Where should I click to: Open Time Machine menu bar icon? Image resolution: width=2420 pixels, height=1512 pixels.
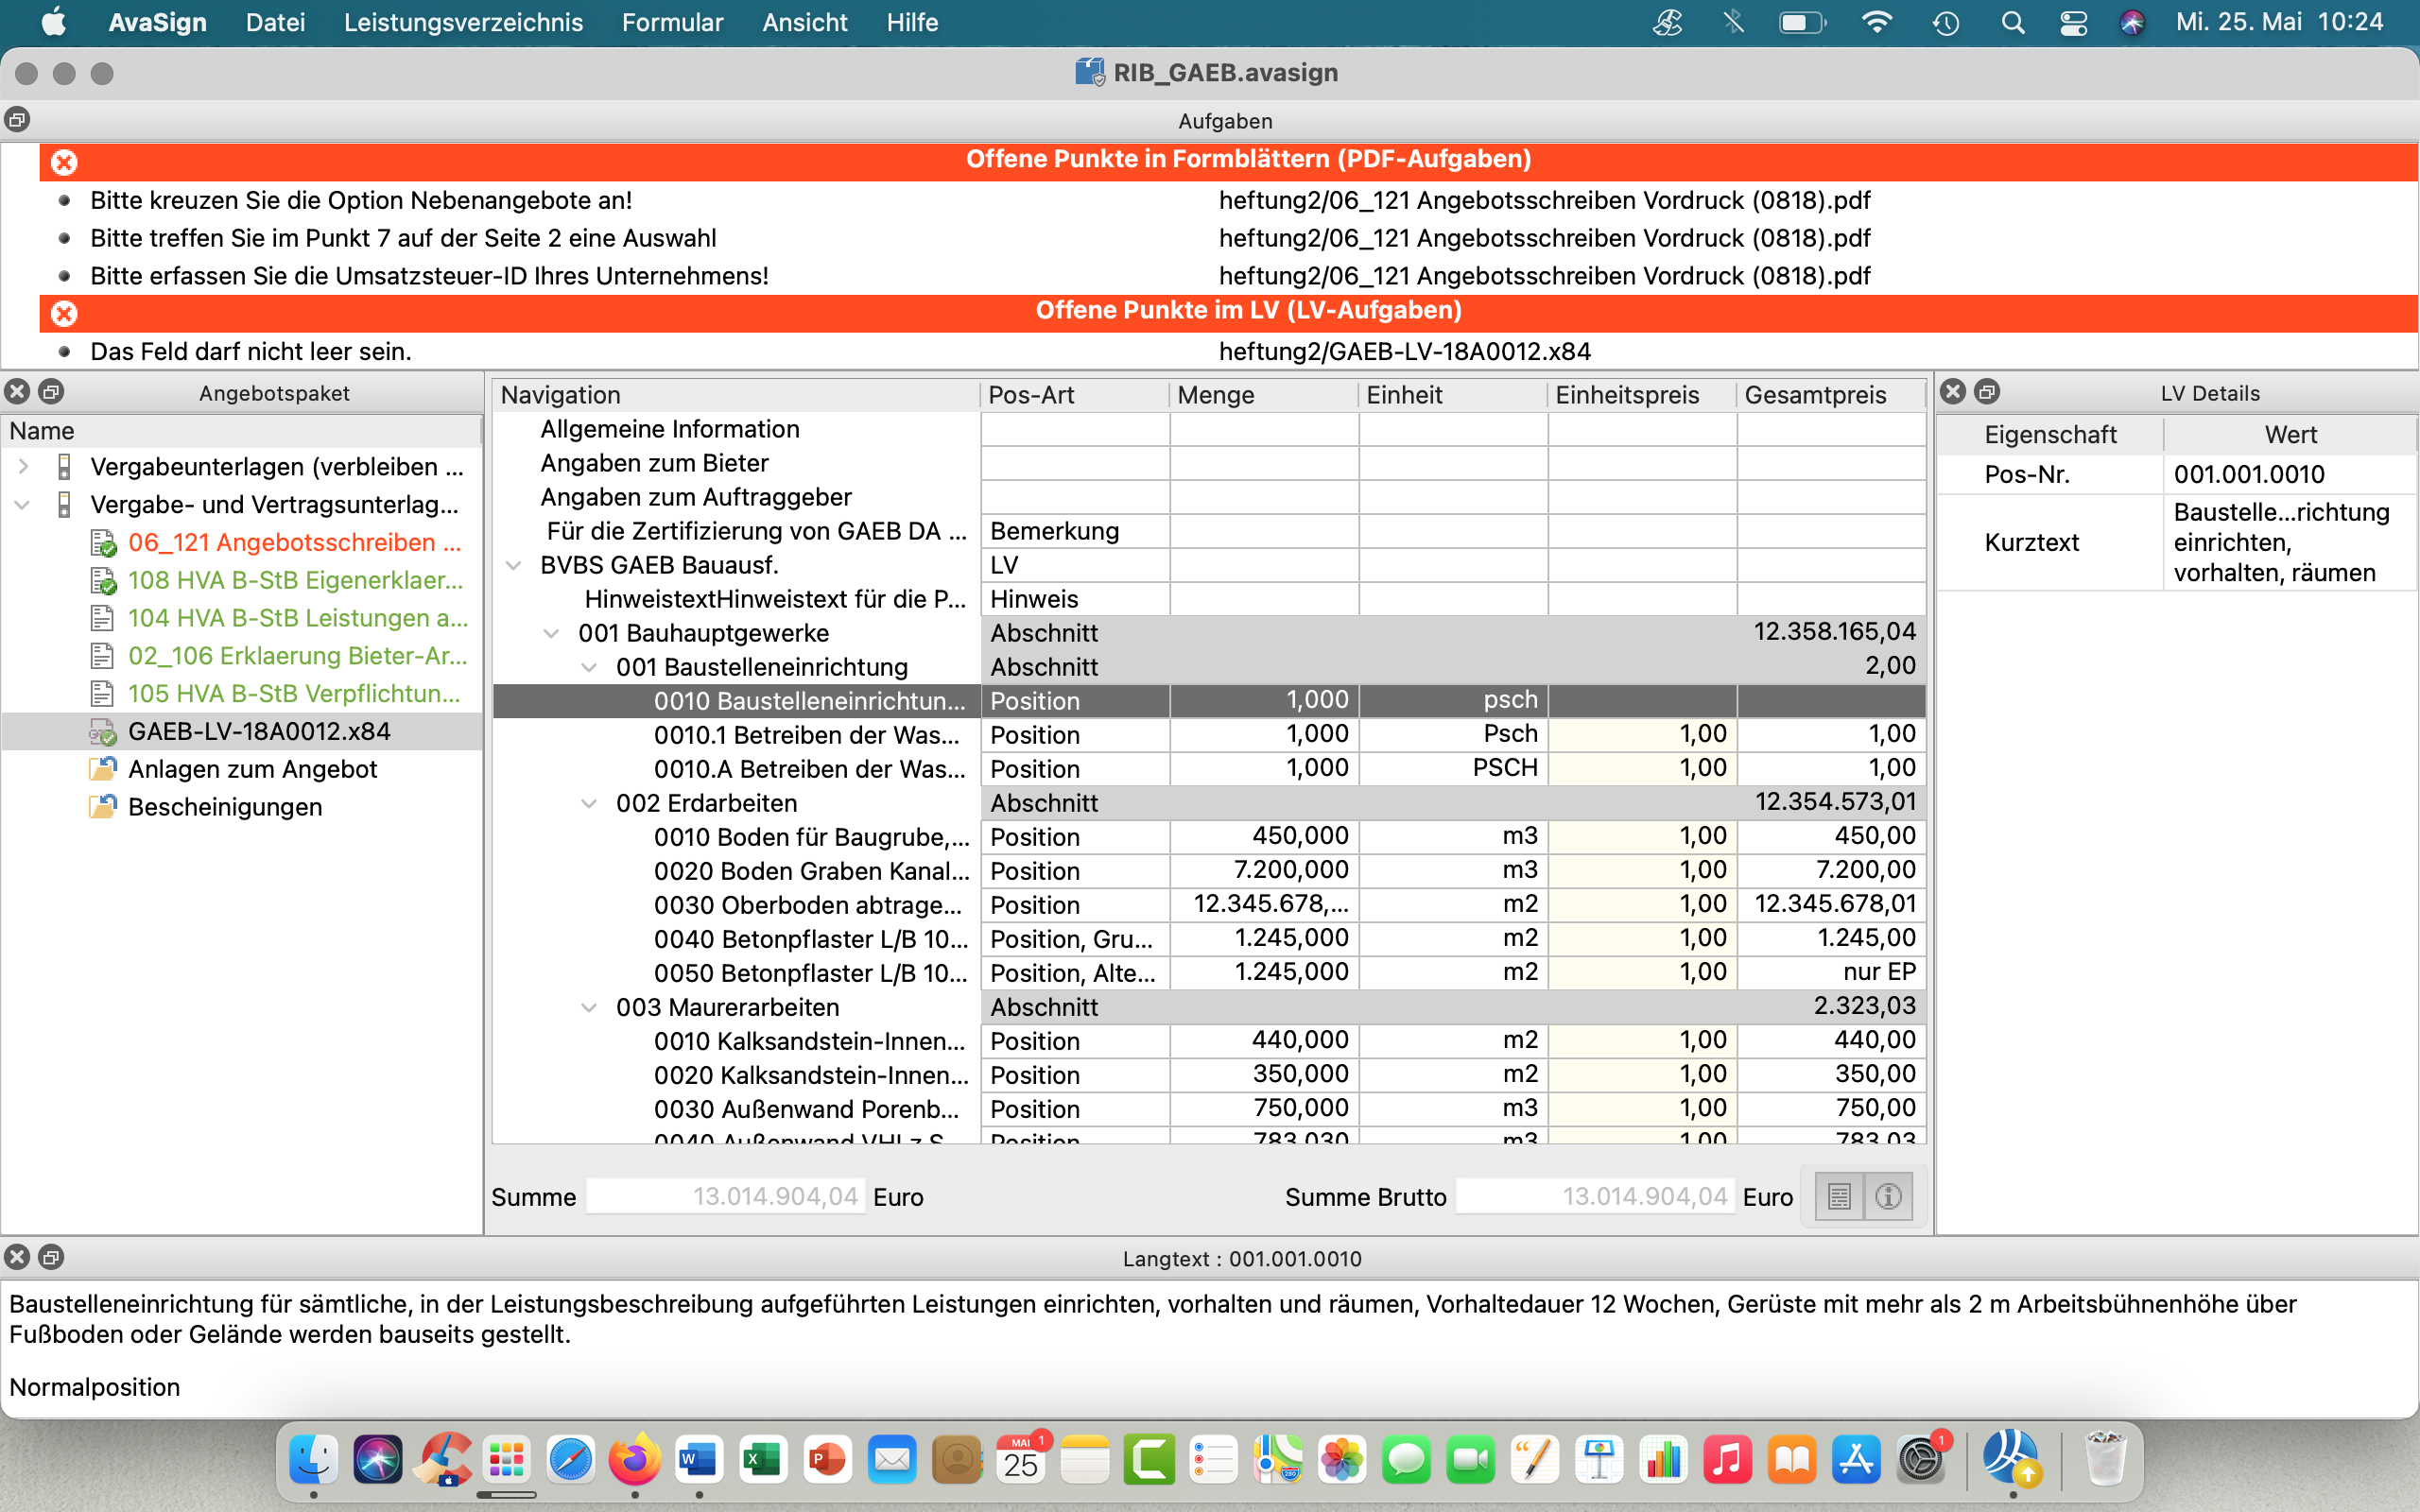coord(1946,22)
